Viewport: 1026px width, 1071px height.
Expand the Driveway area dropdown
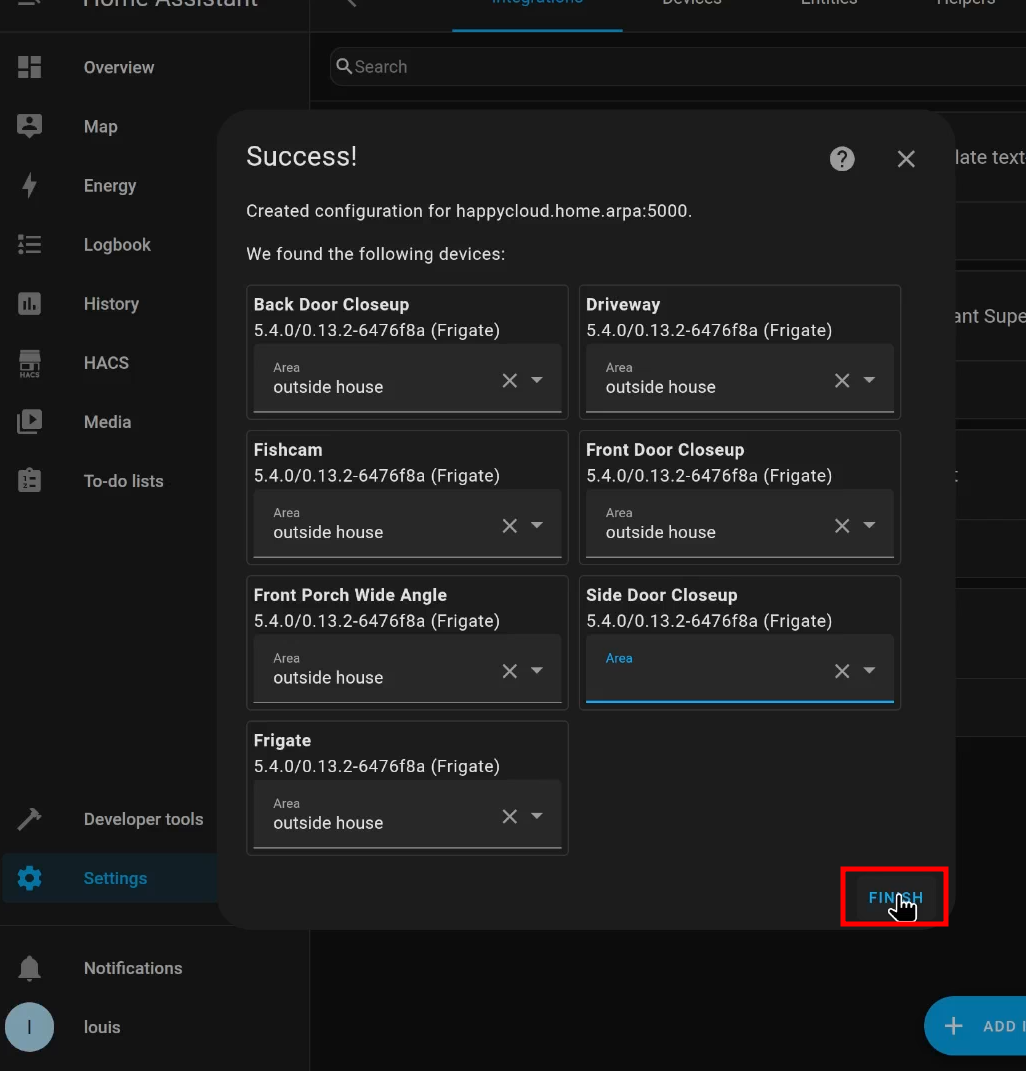tap(869, 380)
